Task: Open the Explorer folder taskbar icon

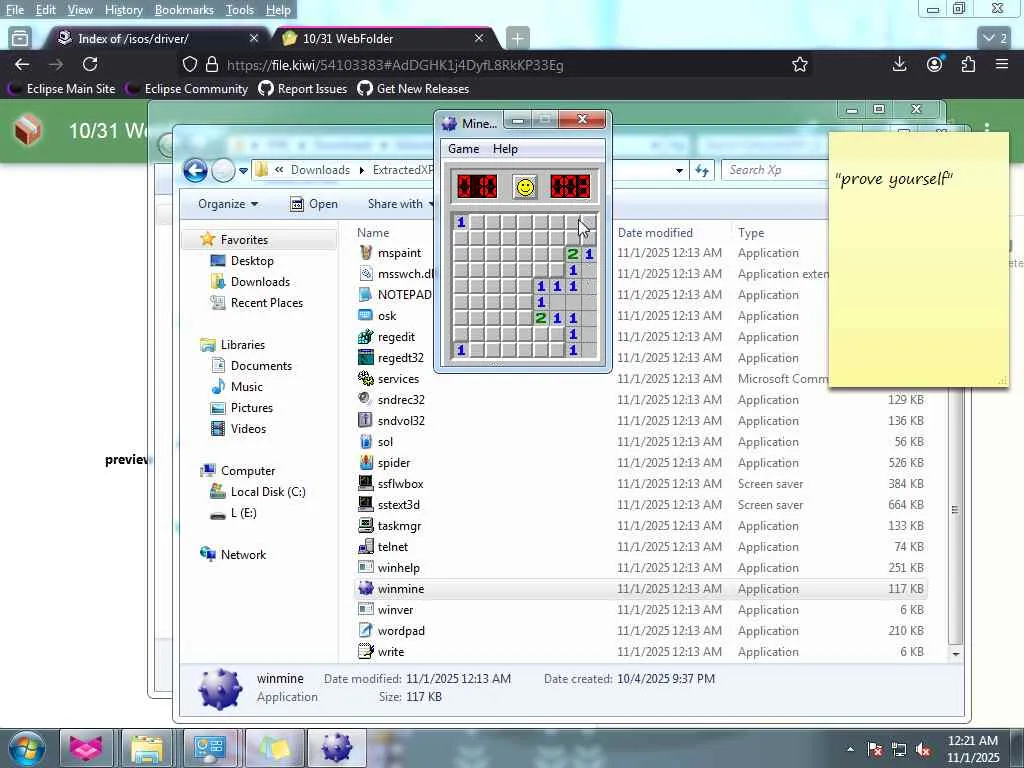Action: (147, 748)
